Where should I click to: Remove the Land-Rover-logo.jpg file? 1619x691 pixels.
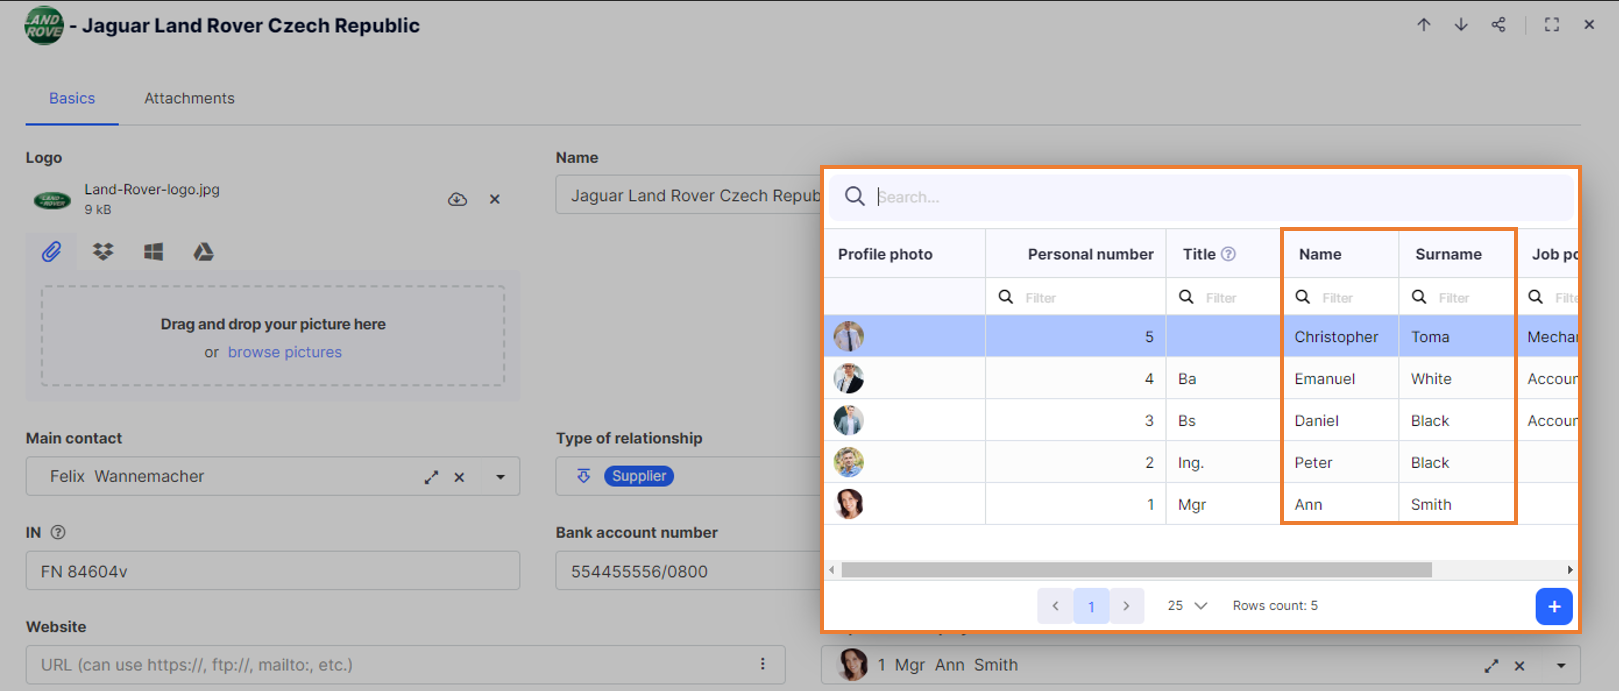(495, 199)
